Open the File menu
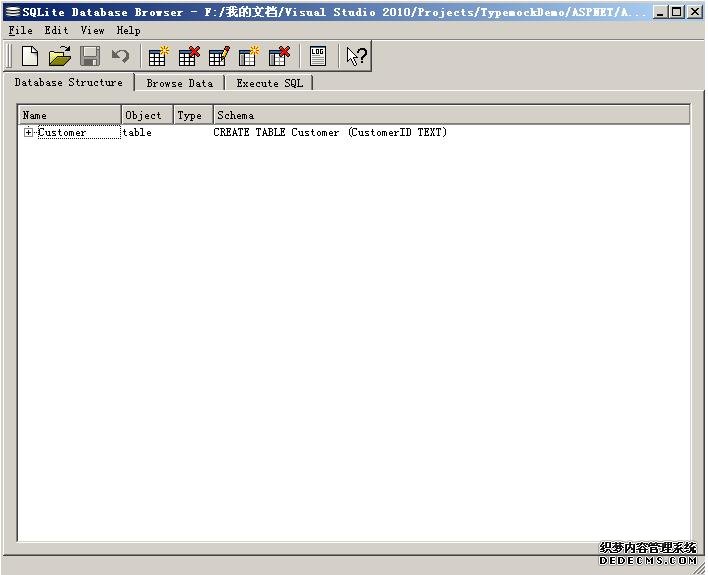Image resolution: width=708 pixels, height=575 pixels. click(20, 31)
